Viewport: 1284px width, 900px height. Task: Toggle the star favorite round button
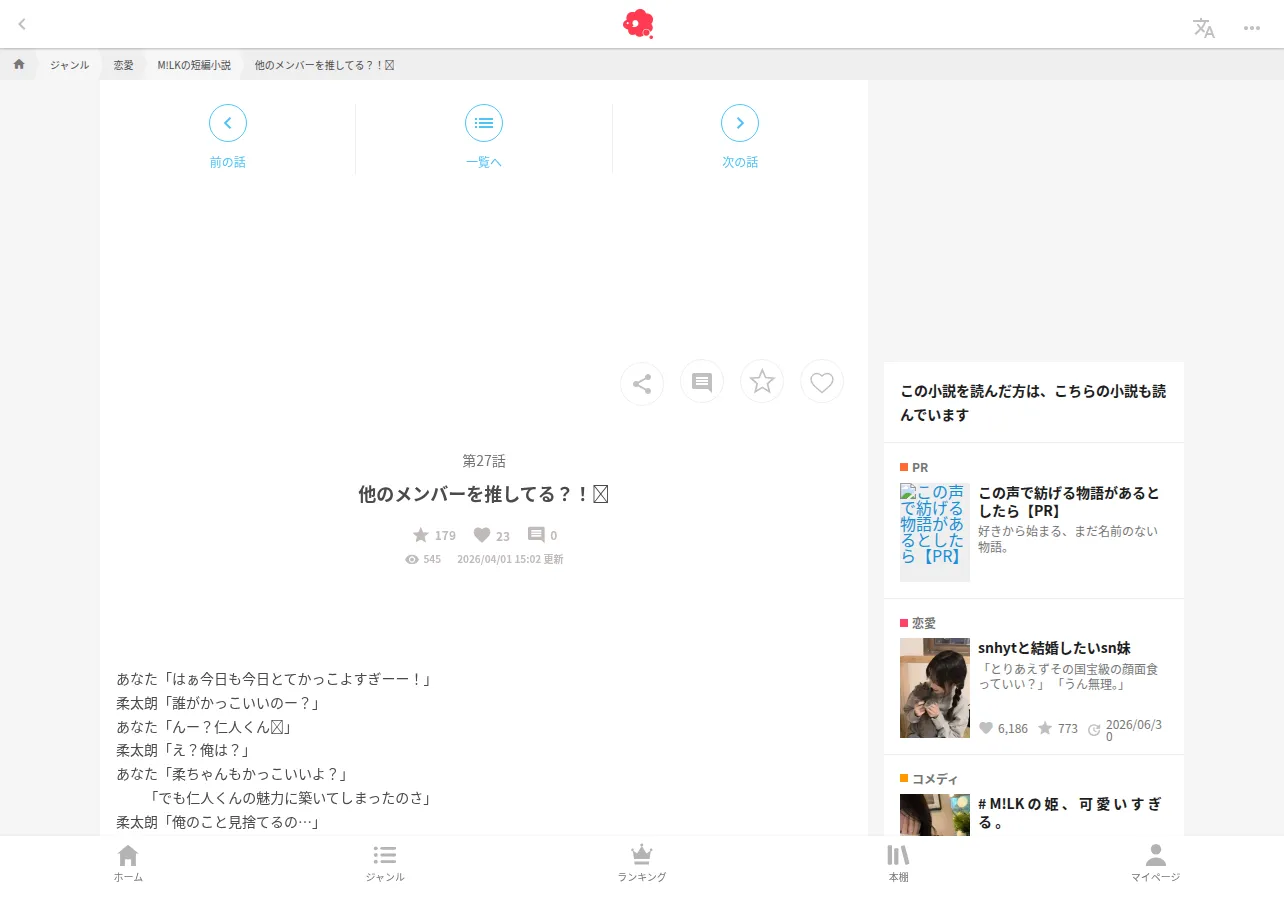coord(762,381)
